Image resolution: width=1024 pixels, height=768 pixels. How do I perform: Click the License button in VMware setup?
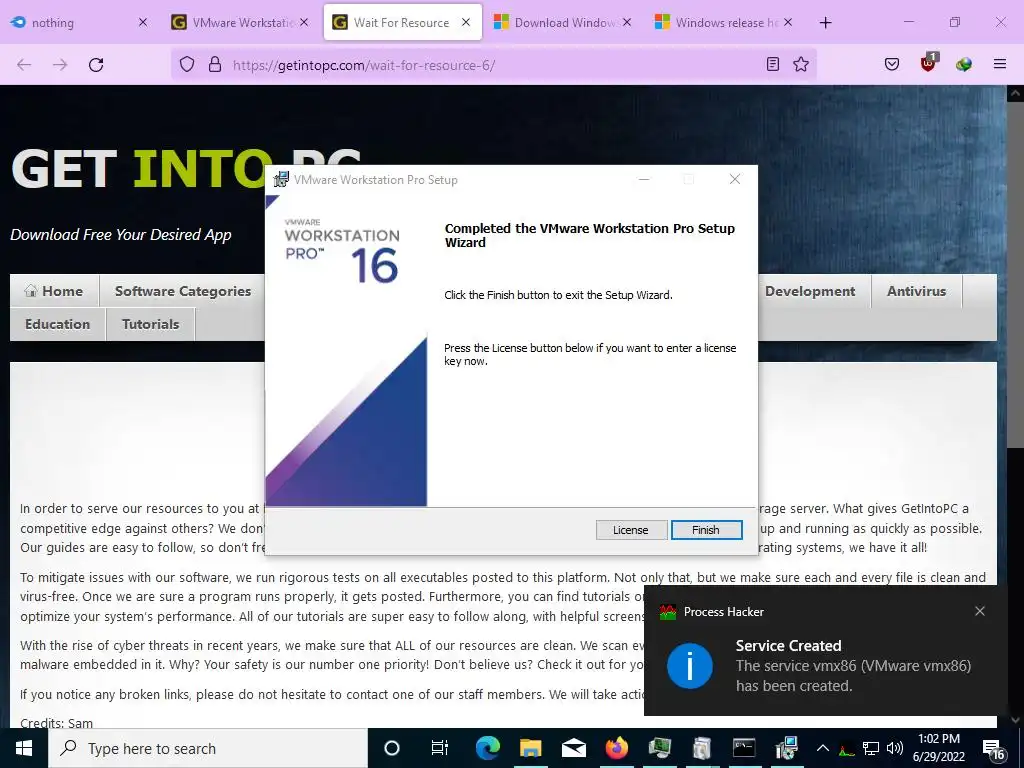630,530
